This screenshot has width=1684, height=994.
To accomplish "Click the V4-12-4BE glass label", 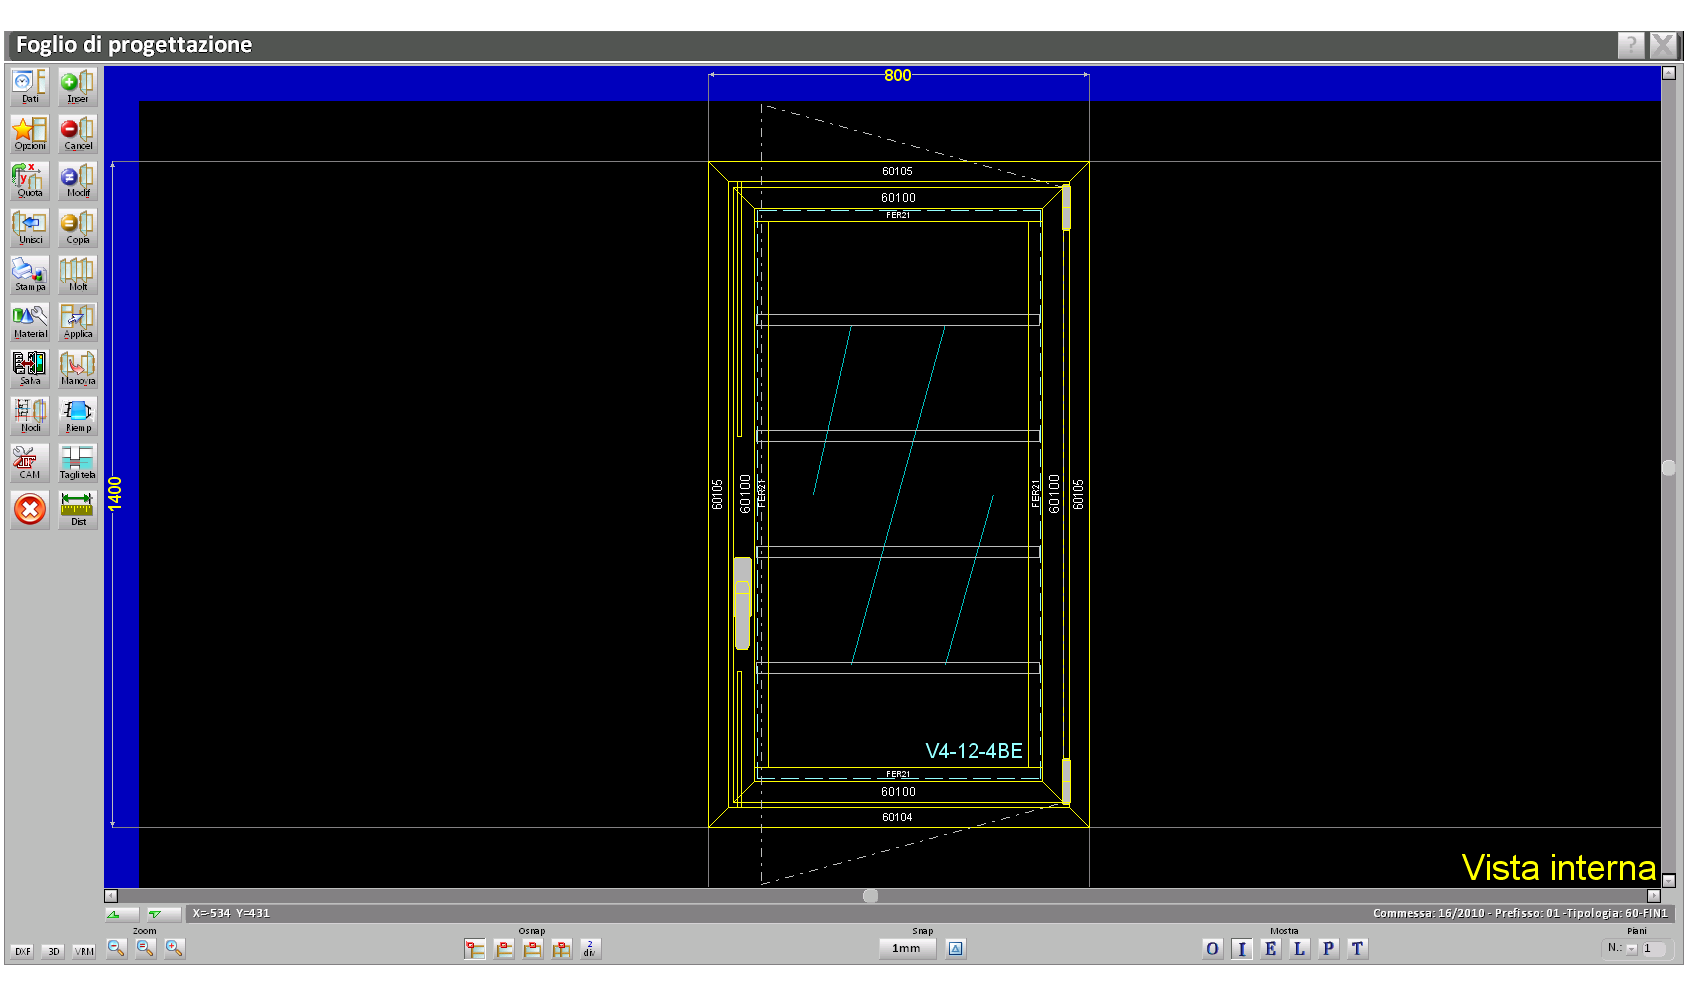I will click(974, 751).
